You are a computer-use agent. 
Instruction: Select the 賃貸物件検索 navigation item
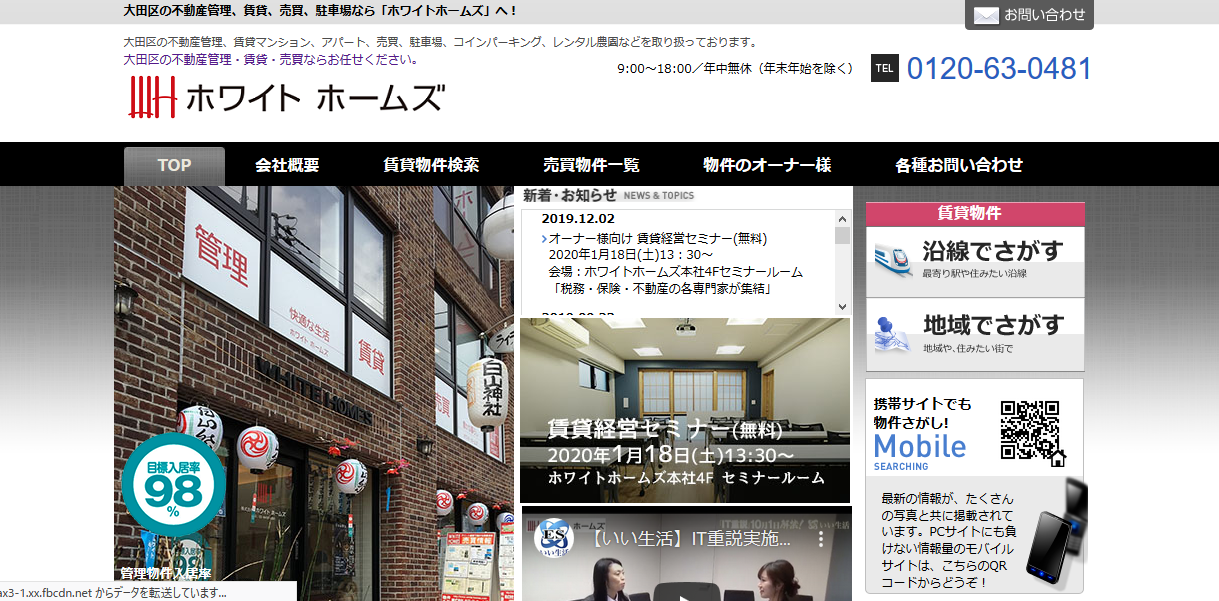[x=431, y=166]
